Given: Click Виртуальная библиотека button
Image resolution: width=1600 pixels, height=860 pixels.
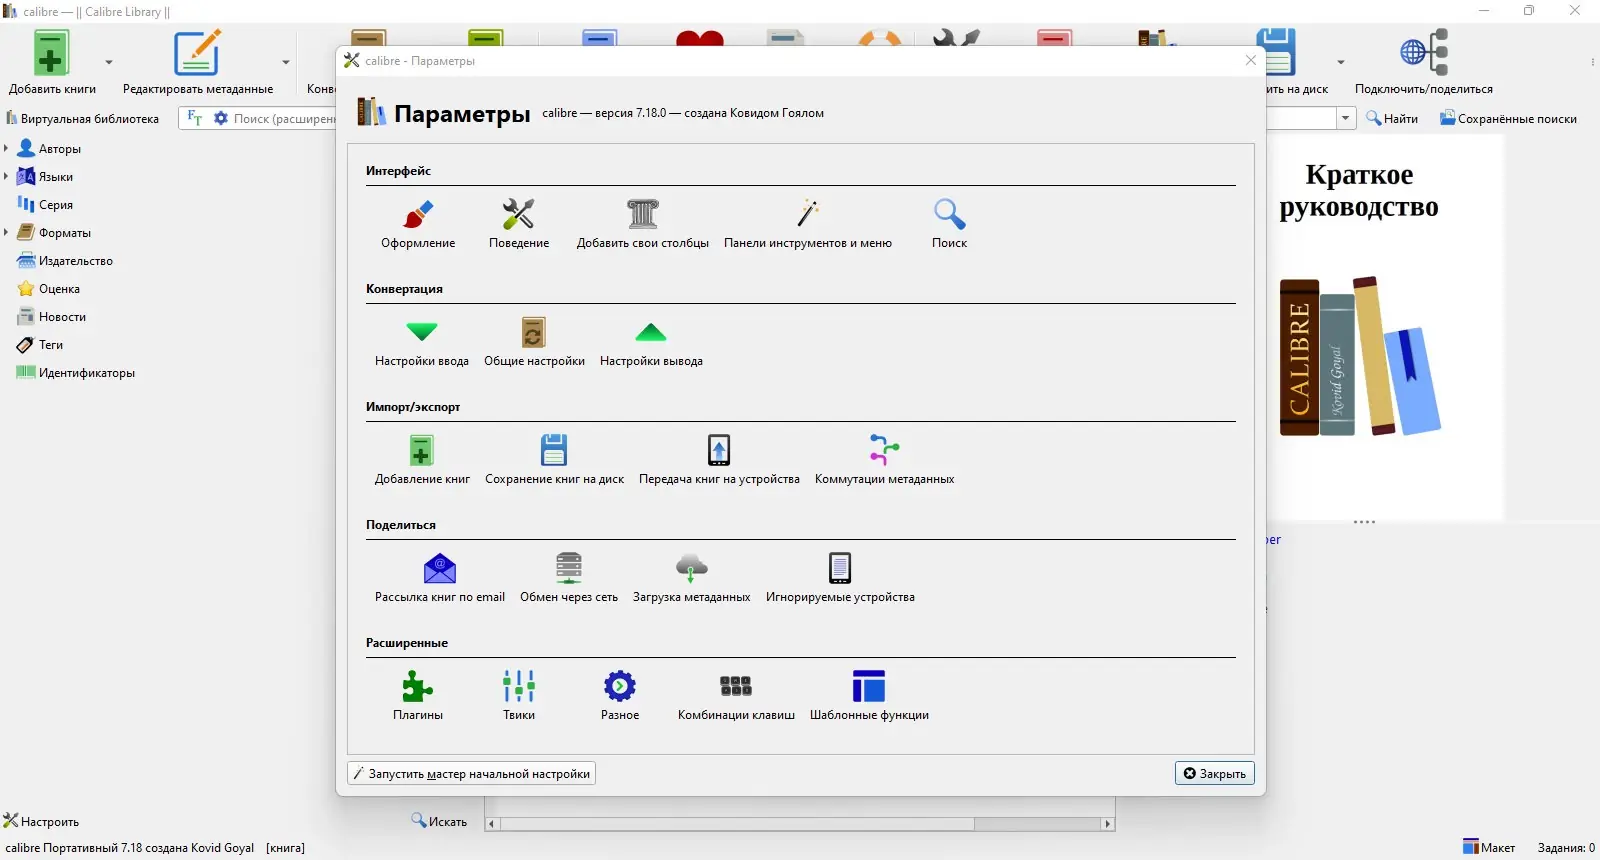Looking at the screenshot, I should click(x=82, y=118).
